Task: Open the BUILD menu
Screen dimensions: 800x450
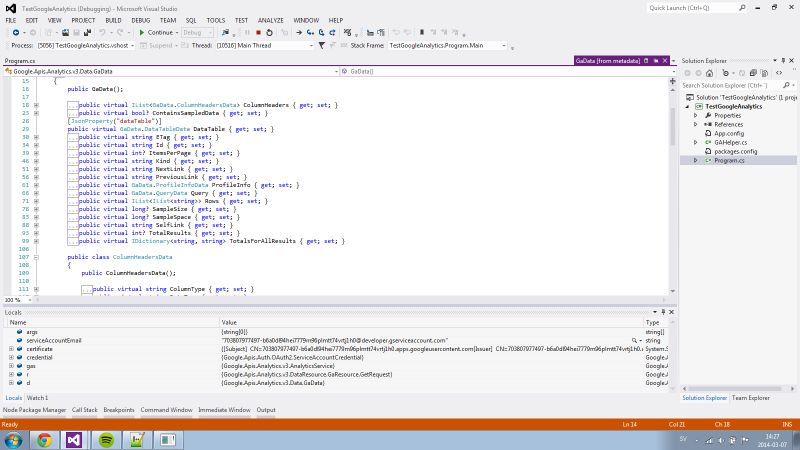Action: click(x=113, y=20)
